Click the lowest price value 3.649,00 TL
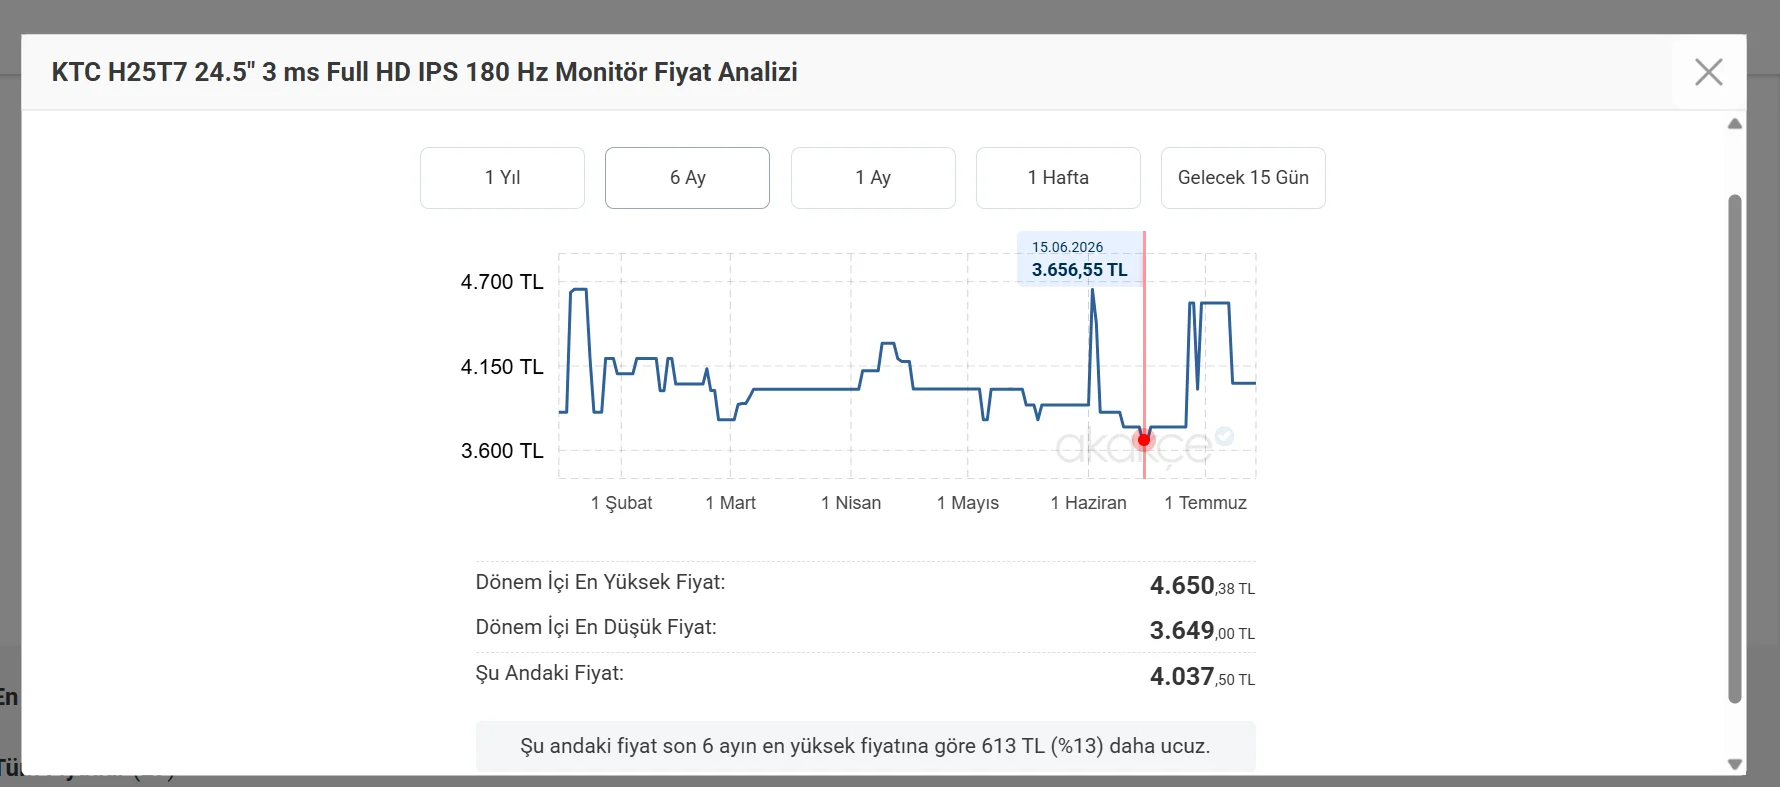The image size is (1780, 787). [1202, 631]
